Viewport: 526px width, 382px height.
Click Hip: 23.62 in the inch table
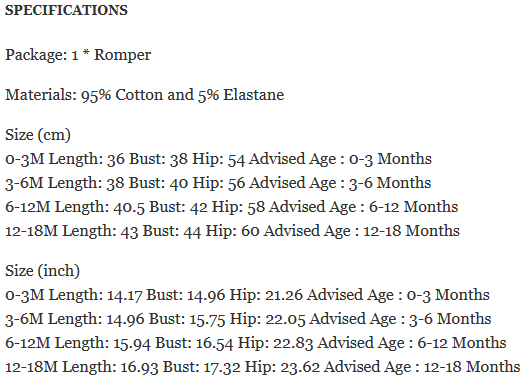[x=282, y=367]
